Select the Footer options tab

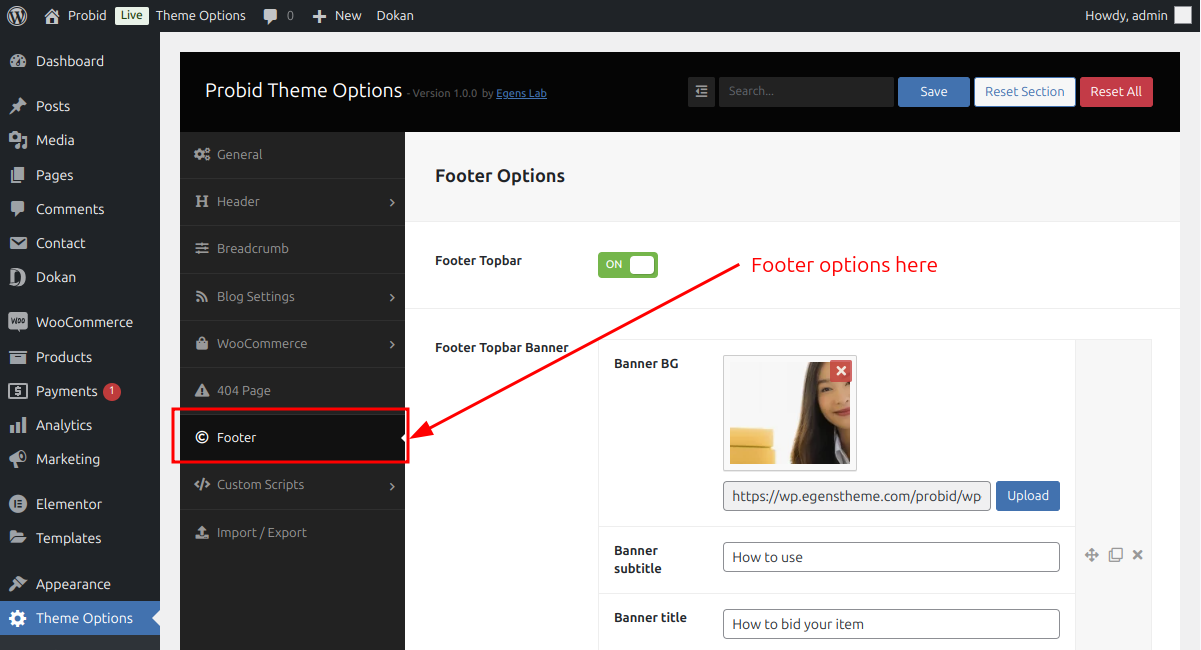coord(292,438)
